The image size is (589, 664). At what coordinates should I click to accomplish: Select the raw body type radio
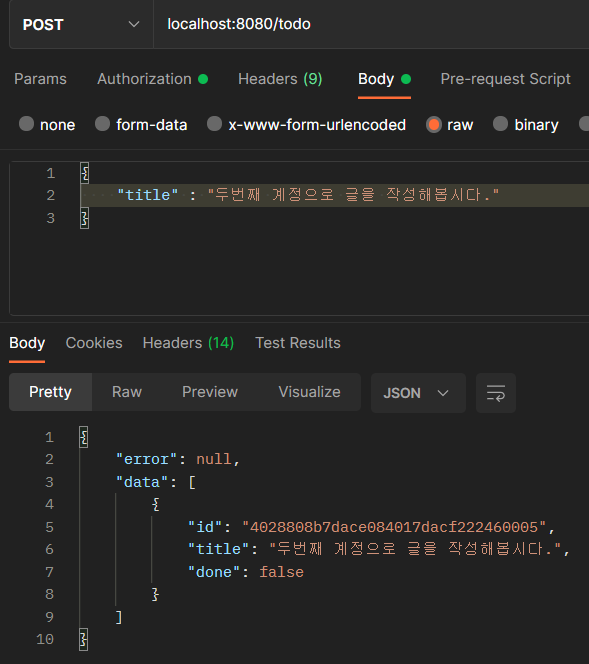(x=434, y=124)
